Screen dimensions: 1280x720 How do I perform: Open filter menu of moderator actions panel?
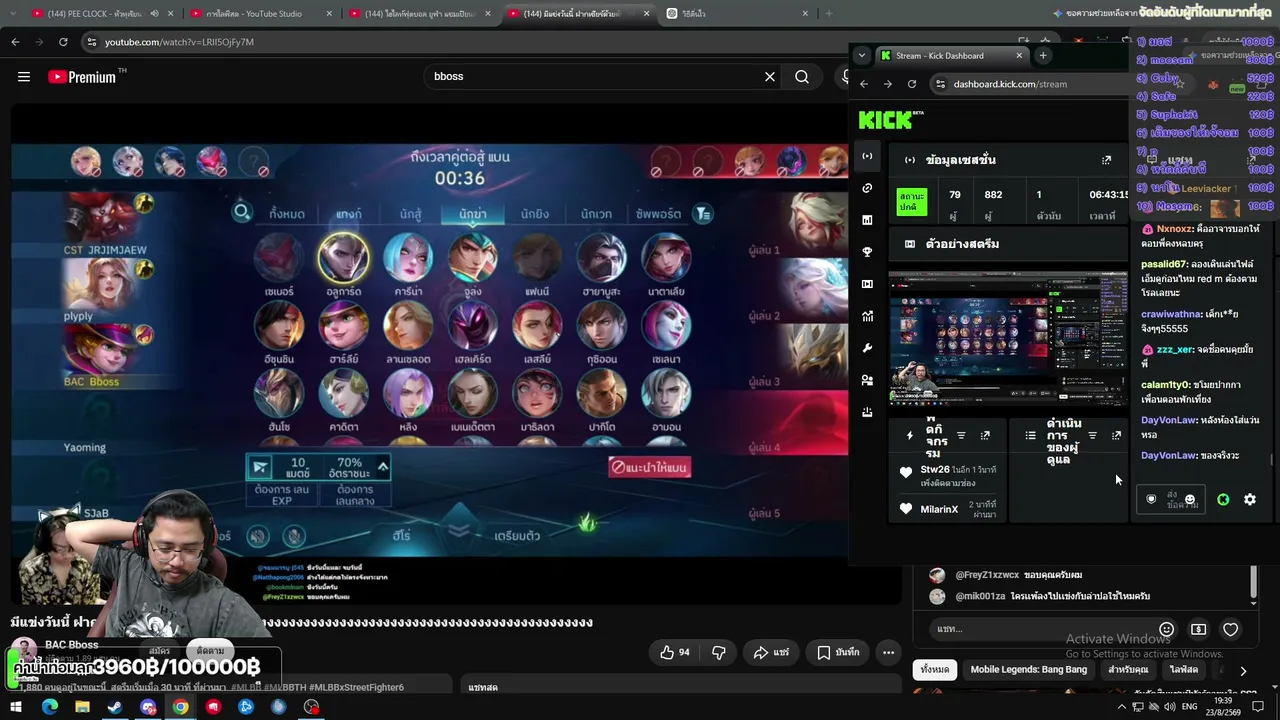pyautogui.click(x=1092, y=436)
